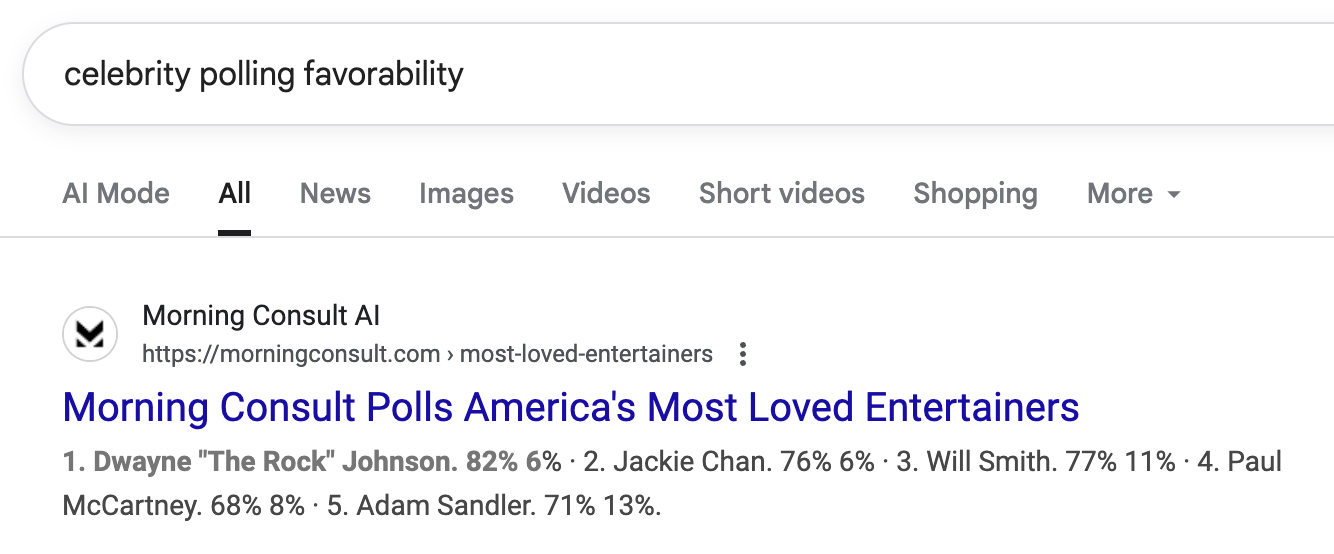This screenshot has width=1334, height=554.
Task: Open the Shopping results tab
Action: pyautogui.click(x=975, y=193)
